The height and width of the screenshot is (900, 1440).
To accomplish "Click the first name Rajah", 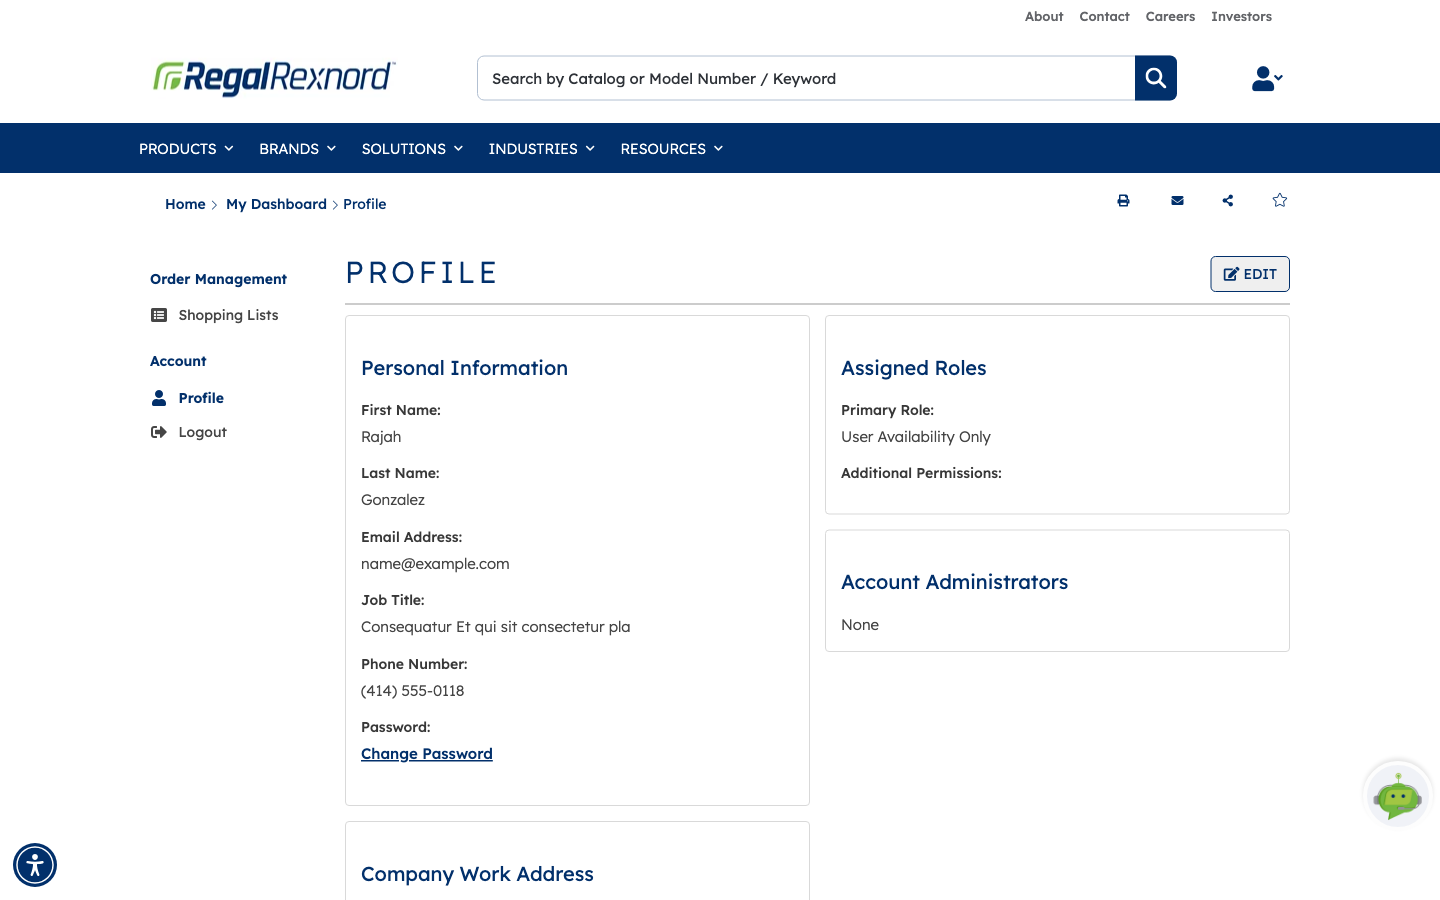I will 381,437.
